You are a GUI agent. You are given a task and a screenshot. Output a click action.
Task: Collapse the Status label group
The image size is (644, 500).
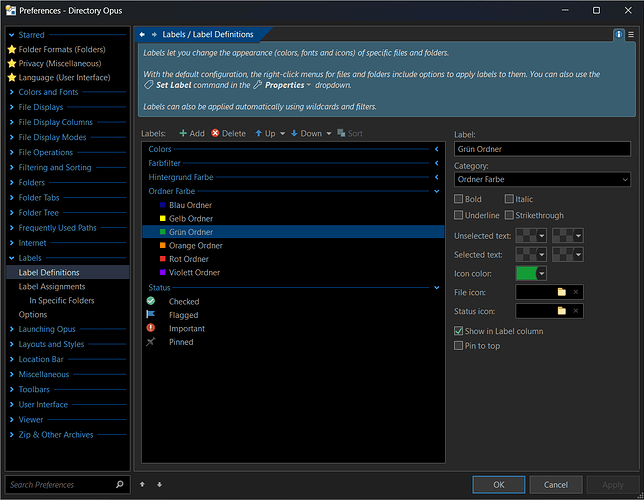tap(437, 288)
